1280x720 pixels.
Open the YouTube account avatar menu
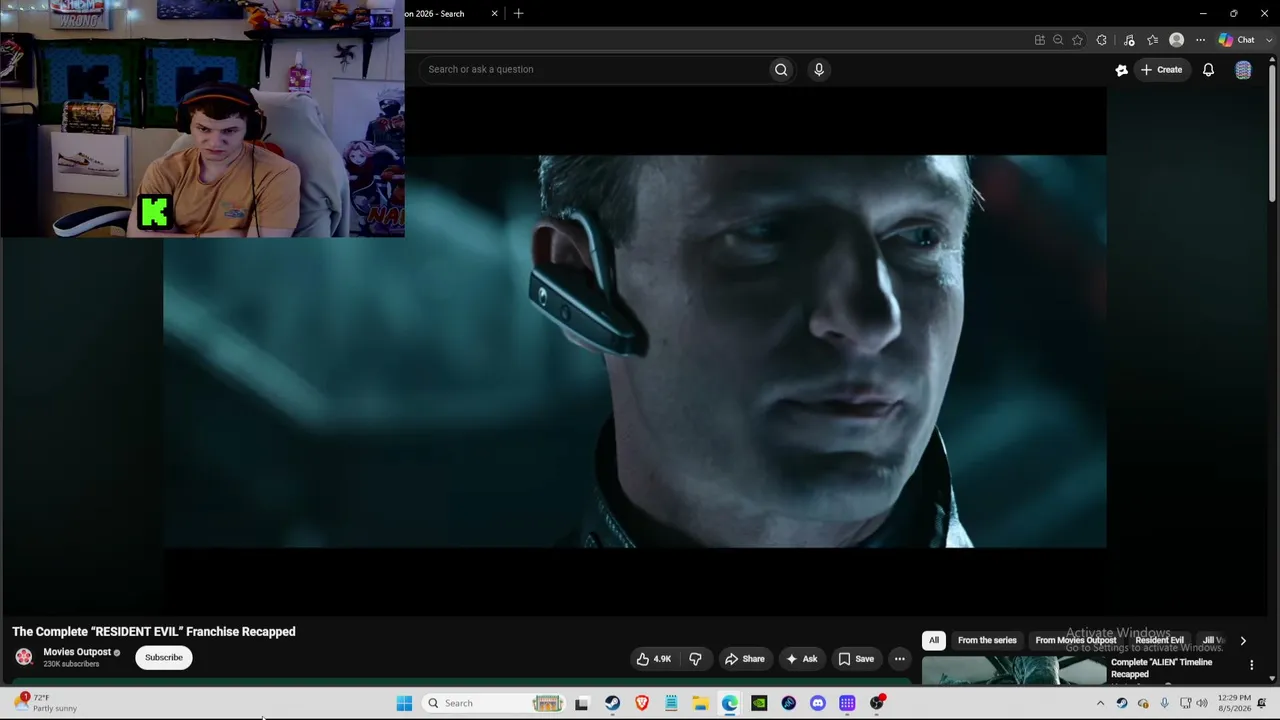1243,70
